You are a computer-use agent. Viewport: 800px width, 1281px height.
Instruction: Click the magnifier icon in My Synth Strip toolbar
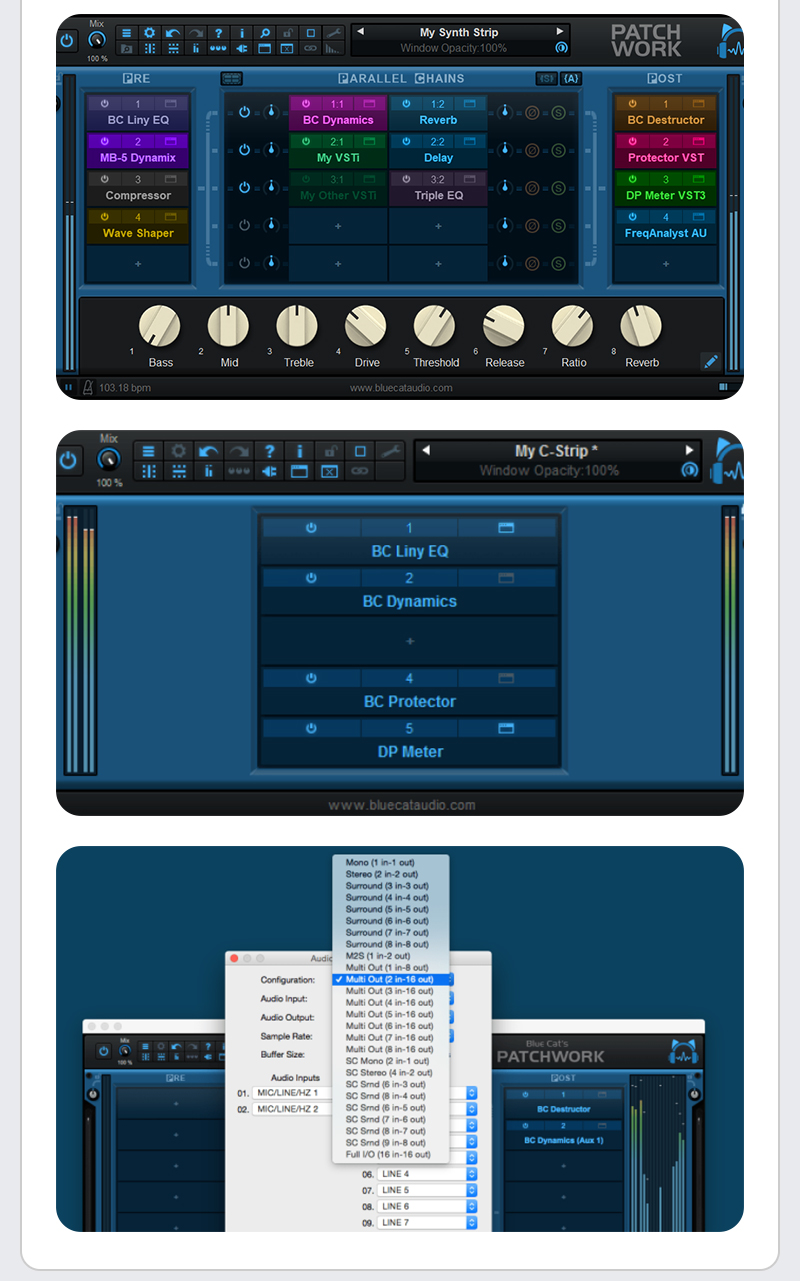tap(265, 33)
